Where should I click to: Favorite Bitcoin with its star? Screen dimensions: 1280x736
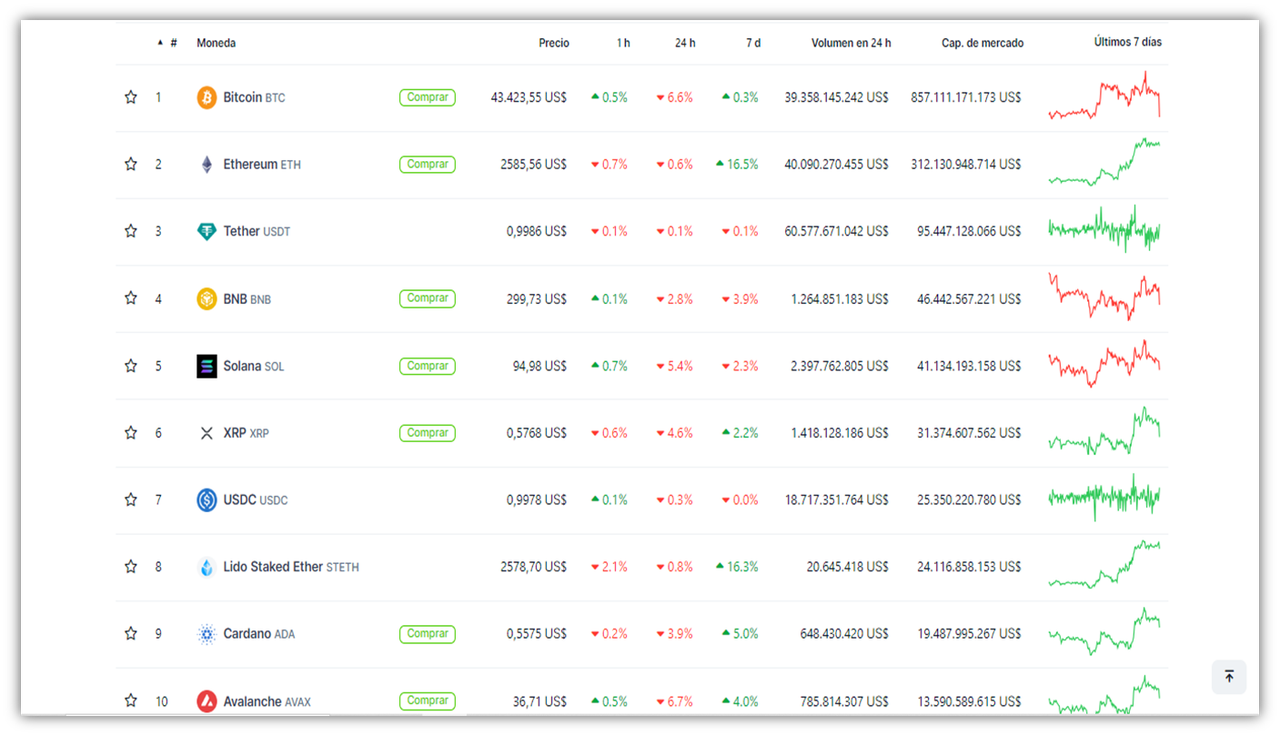click(130, 97)
